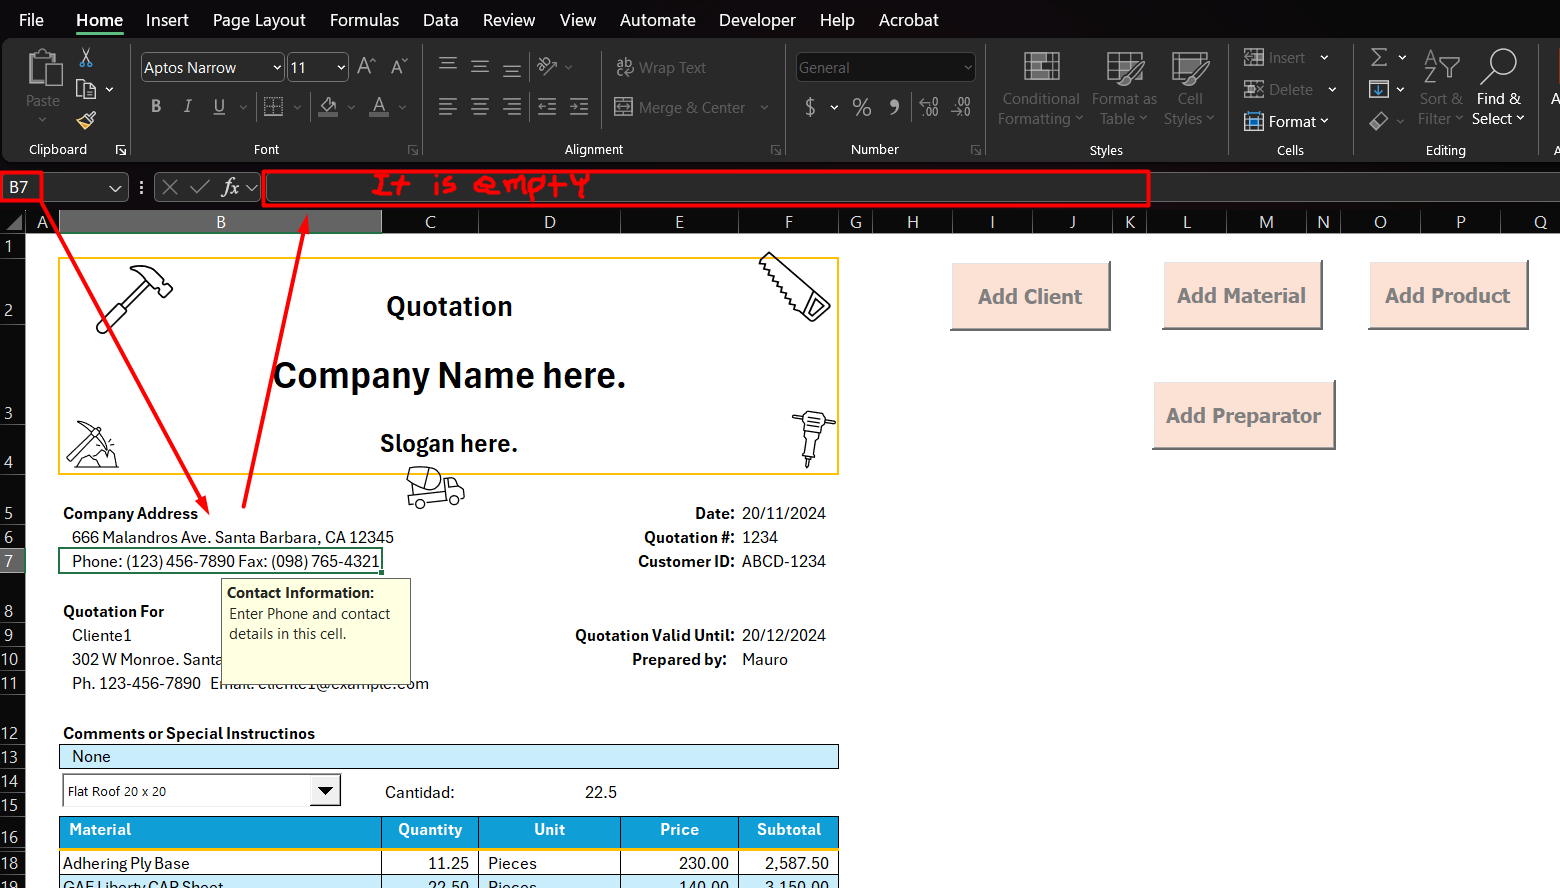This screenshot has height=888, width=1560.
Task: Switch to the Formulas tab
Action: click(x=364, y=20)
